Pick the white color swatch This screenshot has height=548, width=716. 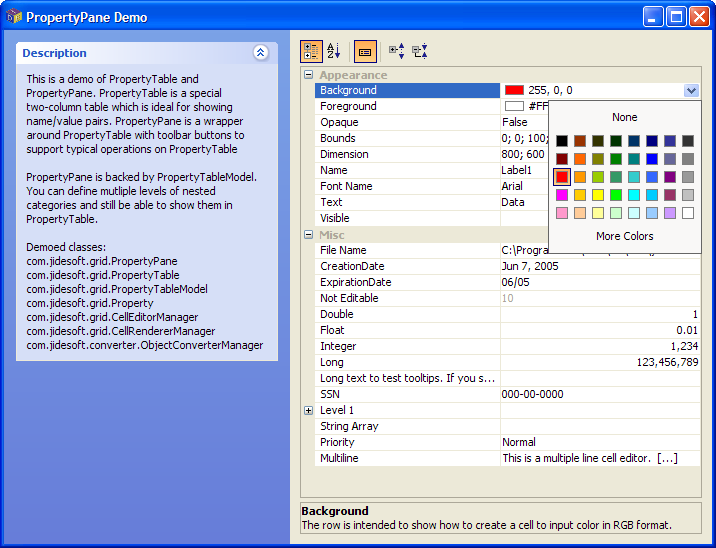click(688, 213)
